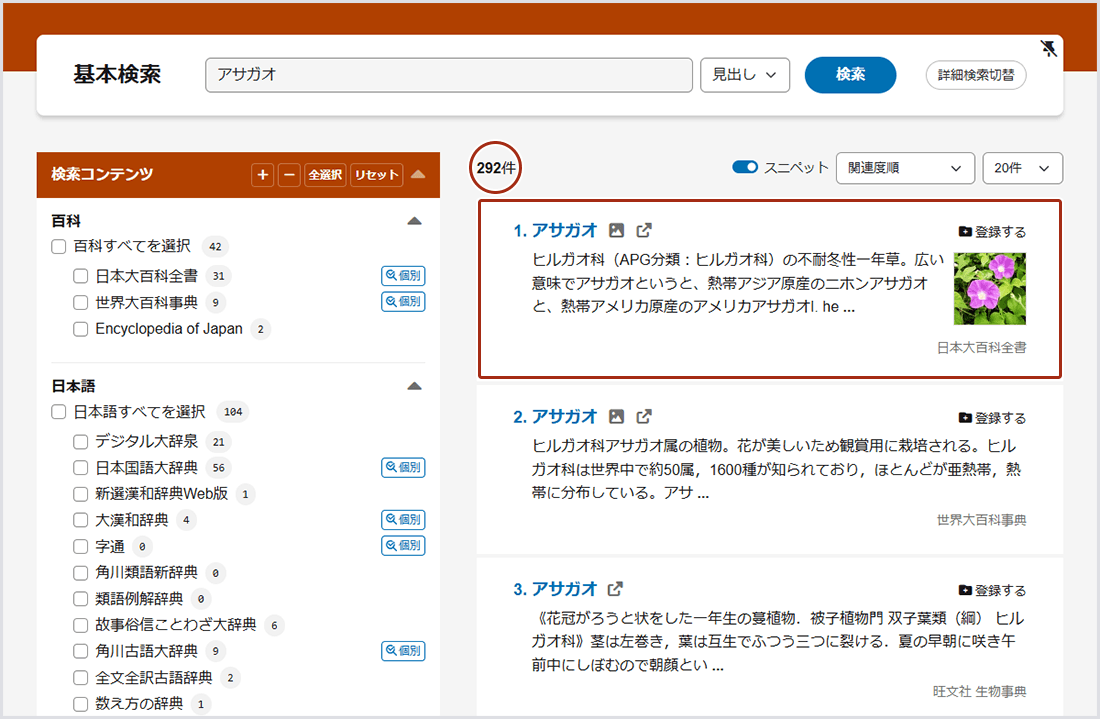Check 角川古語大辞典 checkbox
The width and height of the screenshot is (1100, 719).
tap(81, 652)
